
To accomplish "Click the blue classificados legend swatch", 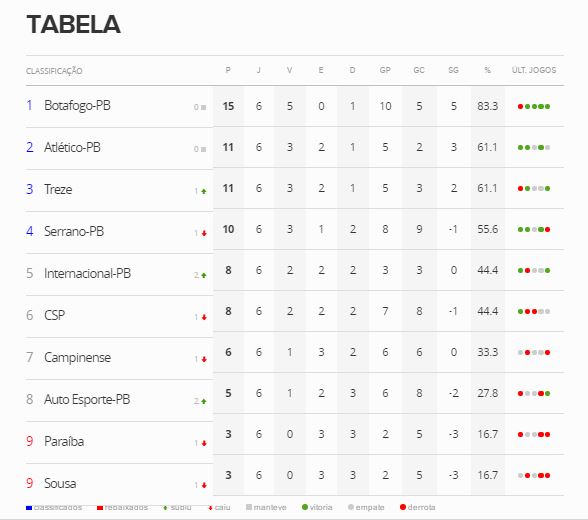I will tap(29, 508).
